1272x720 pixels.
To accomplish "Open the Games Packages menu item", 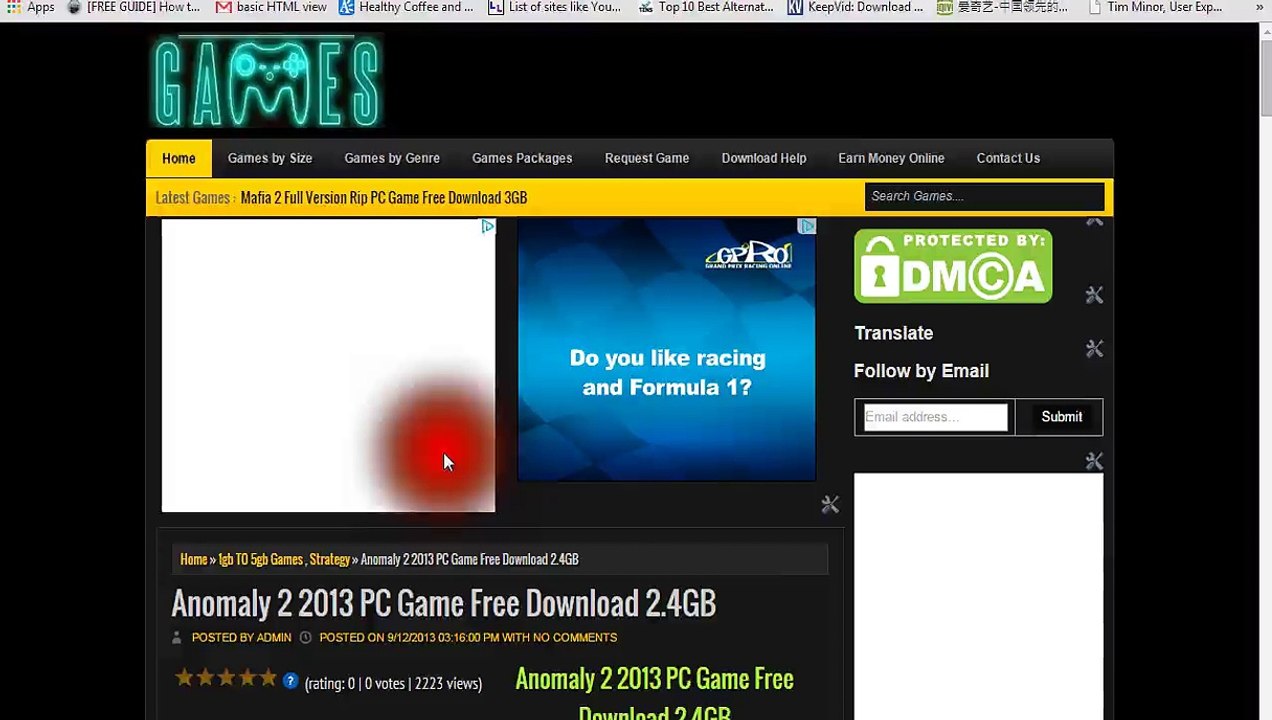I will tap(522, 158).
